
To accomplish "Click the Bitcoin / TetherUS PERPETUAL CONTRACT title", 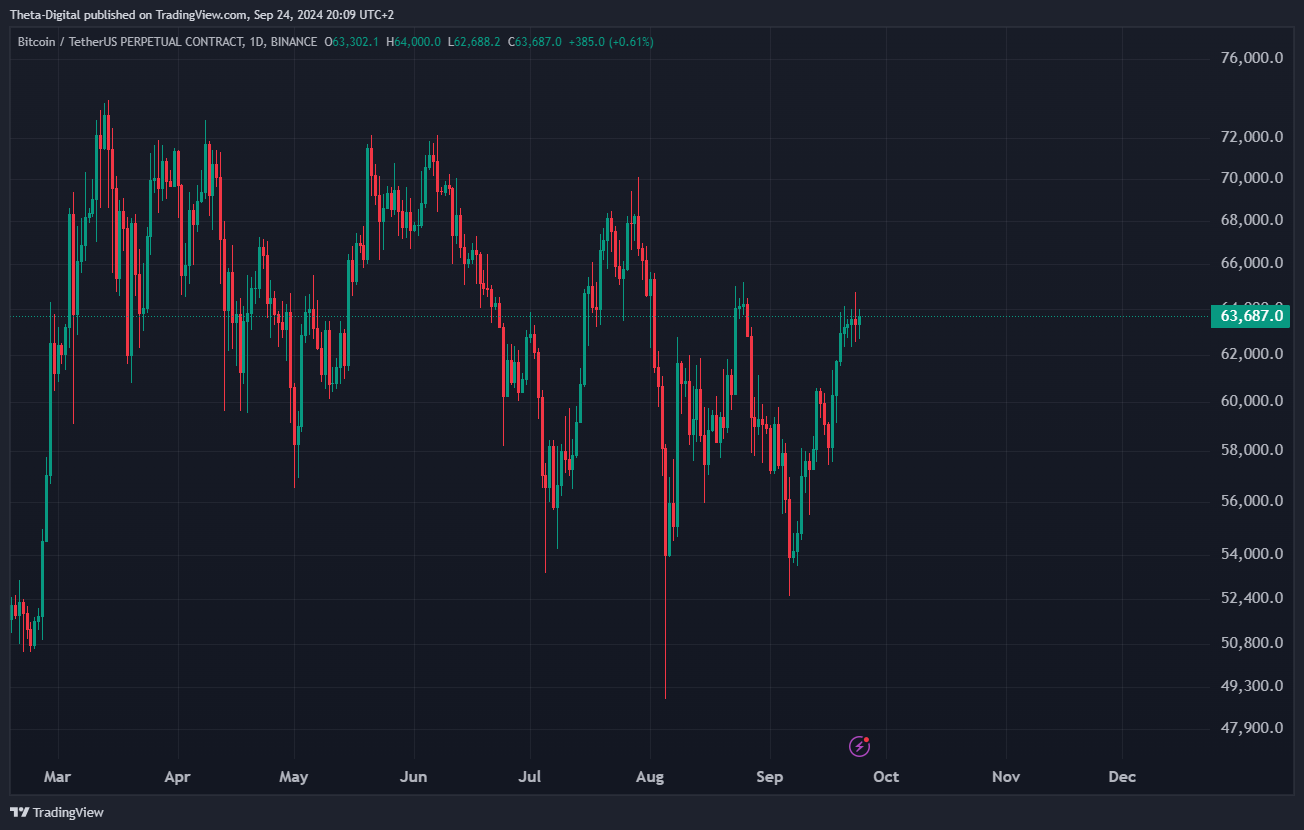I will tap(130, 42).
